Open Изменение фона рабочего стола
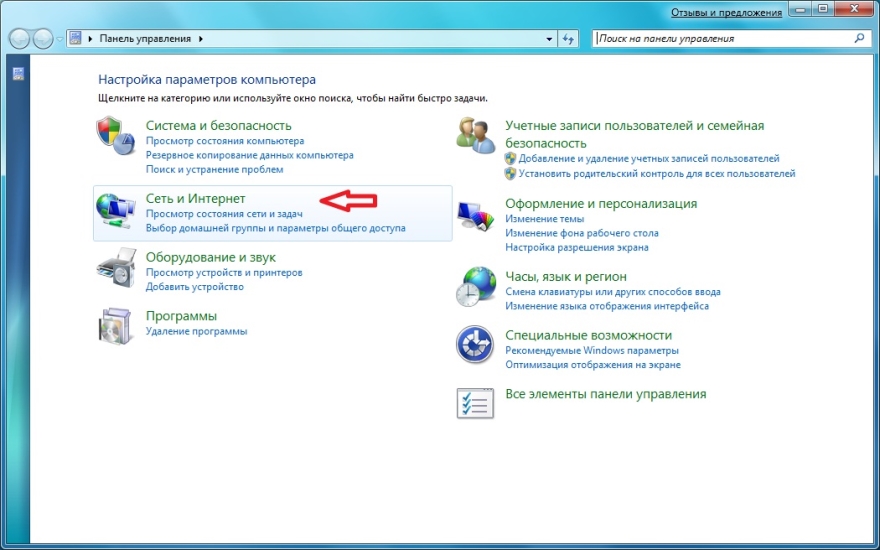 point(582,233)
